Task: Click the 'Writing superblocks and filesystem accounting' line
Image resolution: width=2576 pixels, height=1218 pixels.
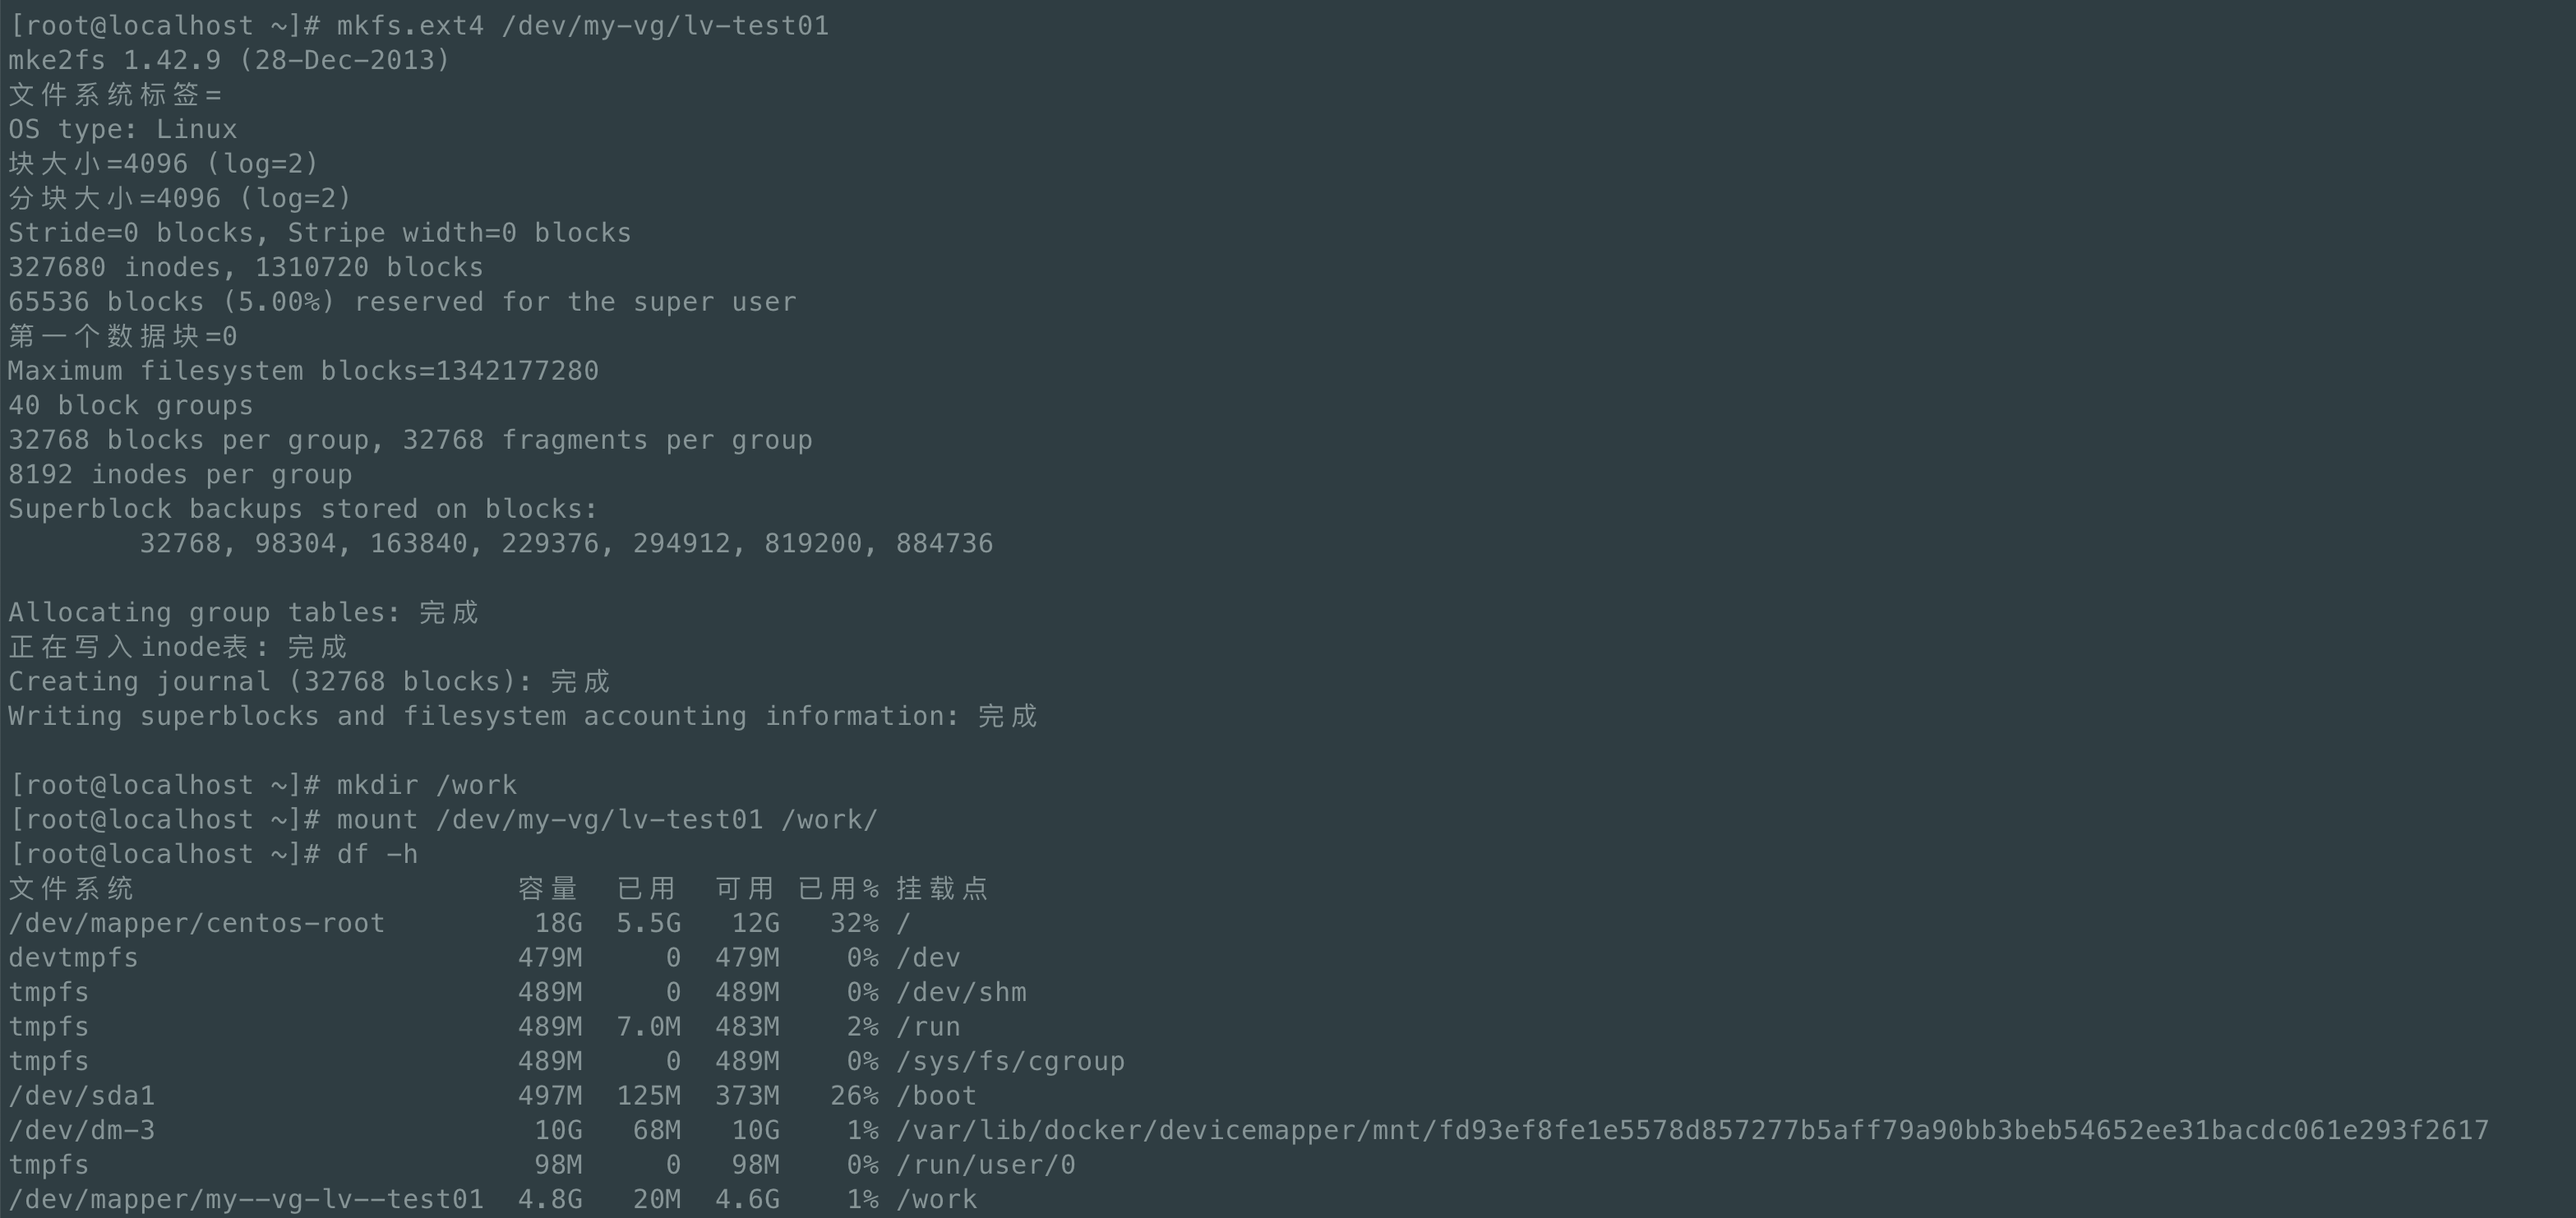Action: (x=522, y=716)
